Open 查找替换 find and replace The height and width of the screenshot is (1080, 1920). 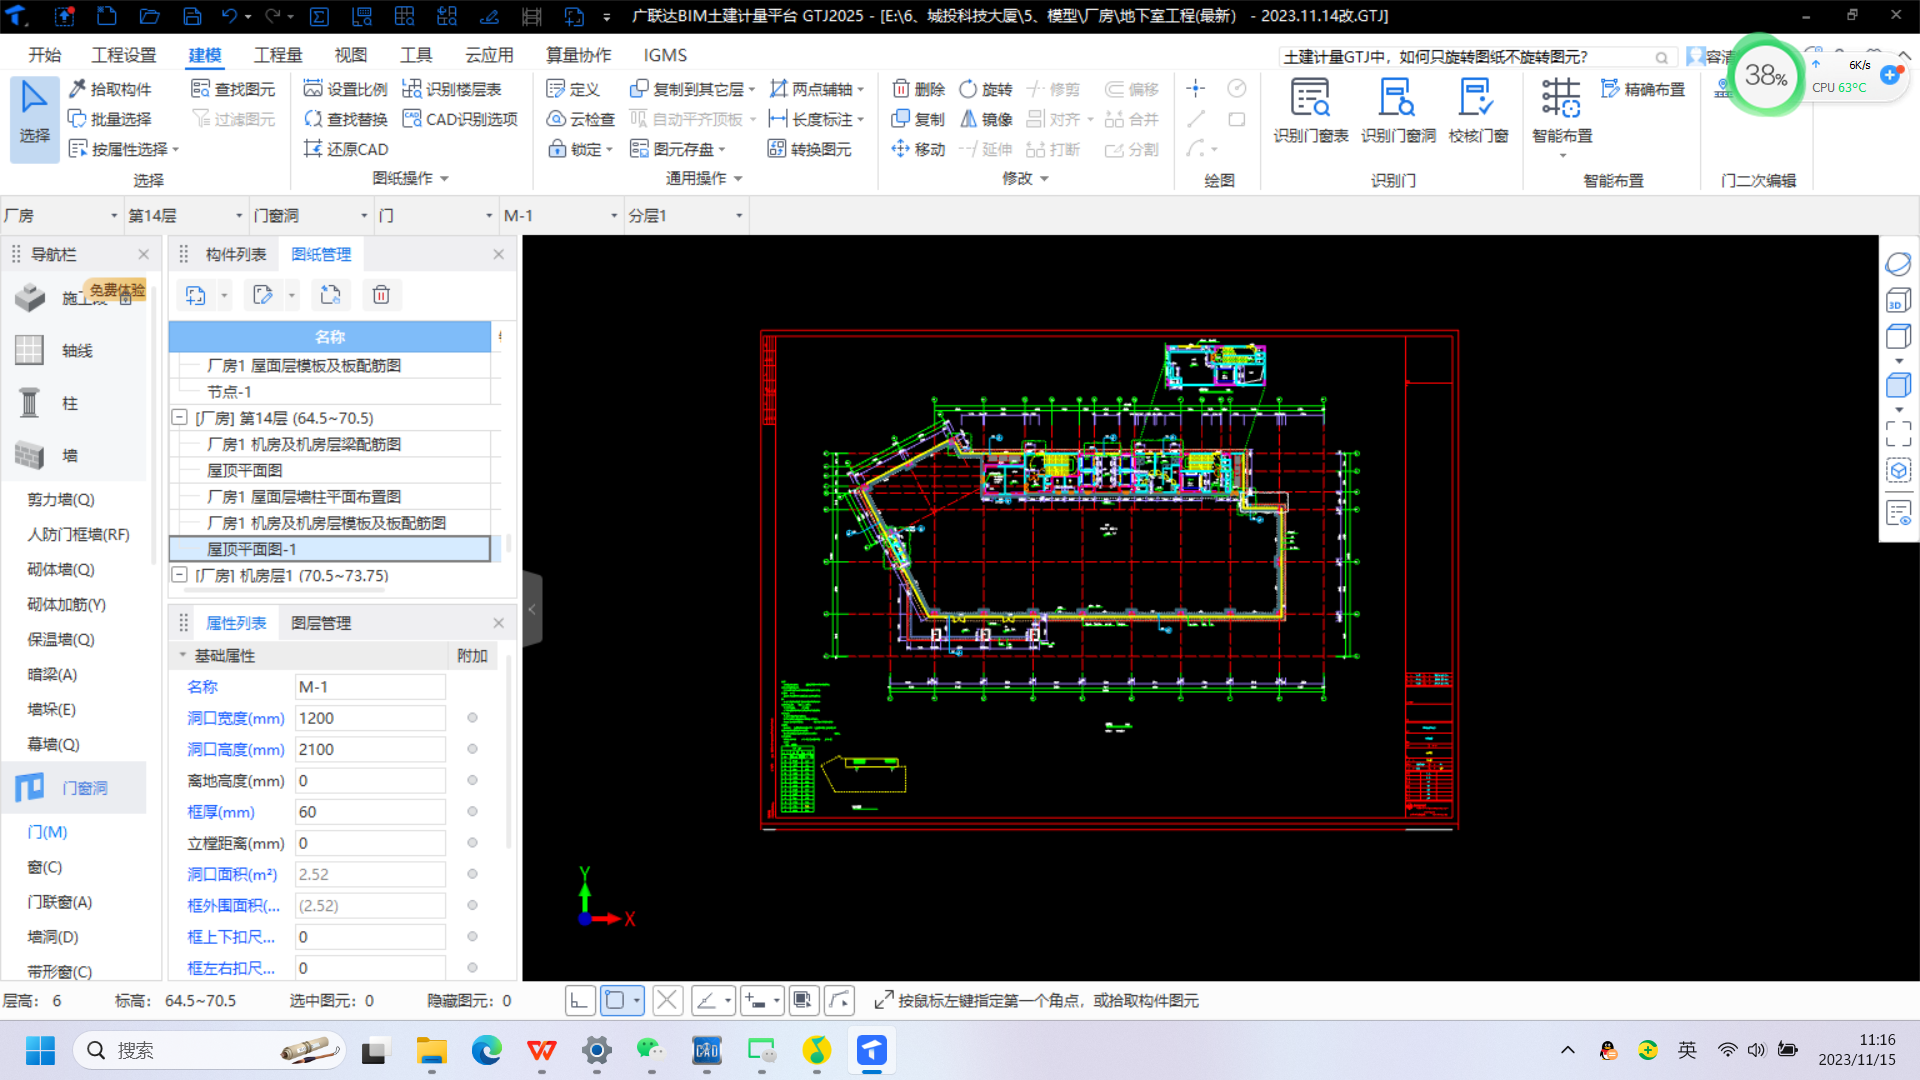(345, 119)
